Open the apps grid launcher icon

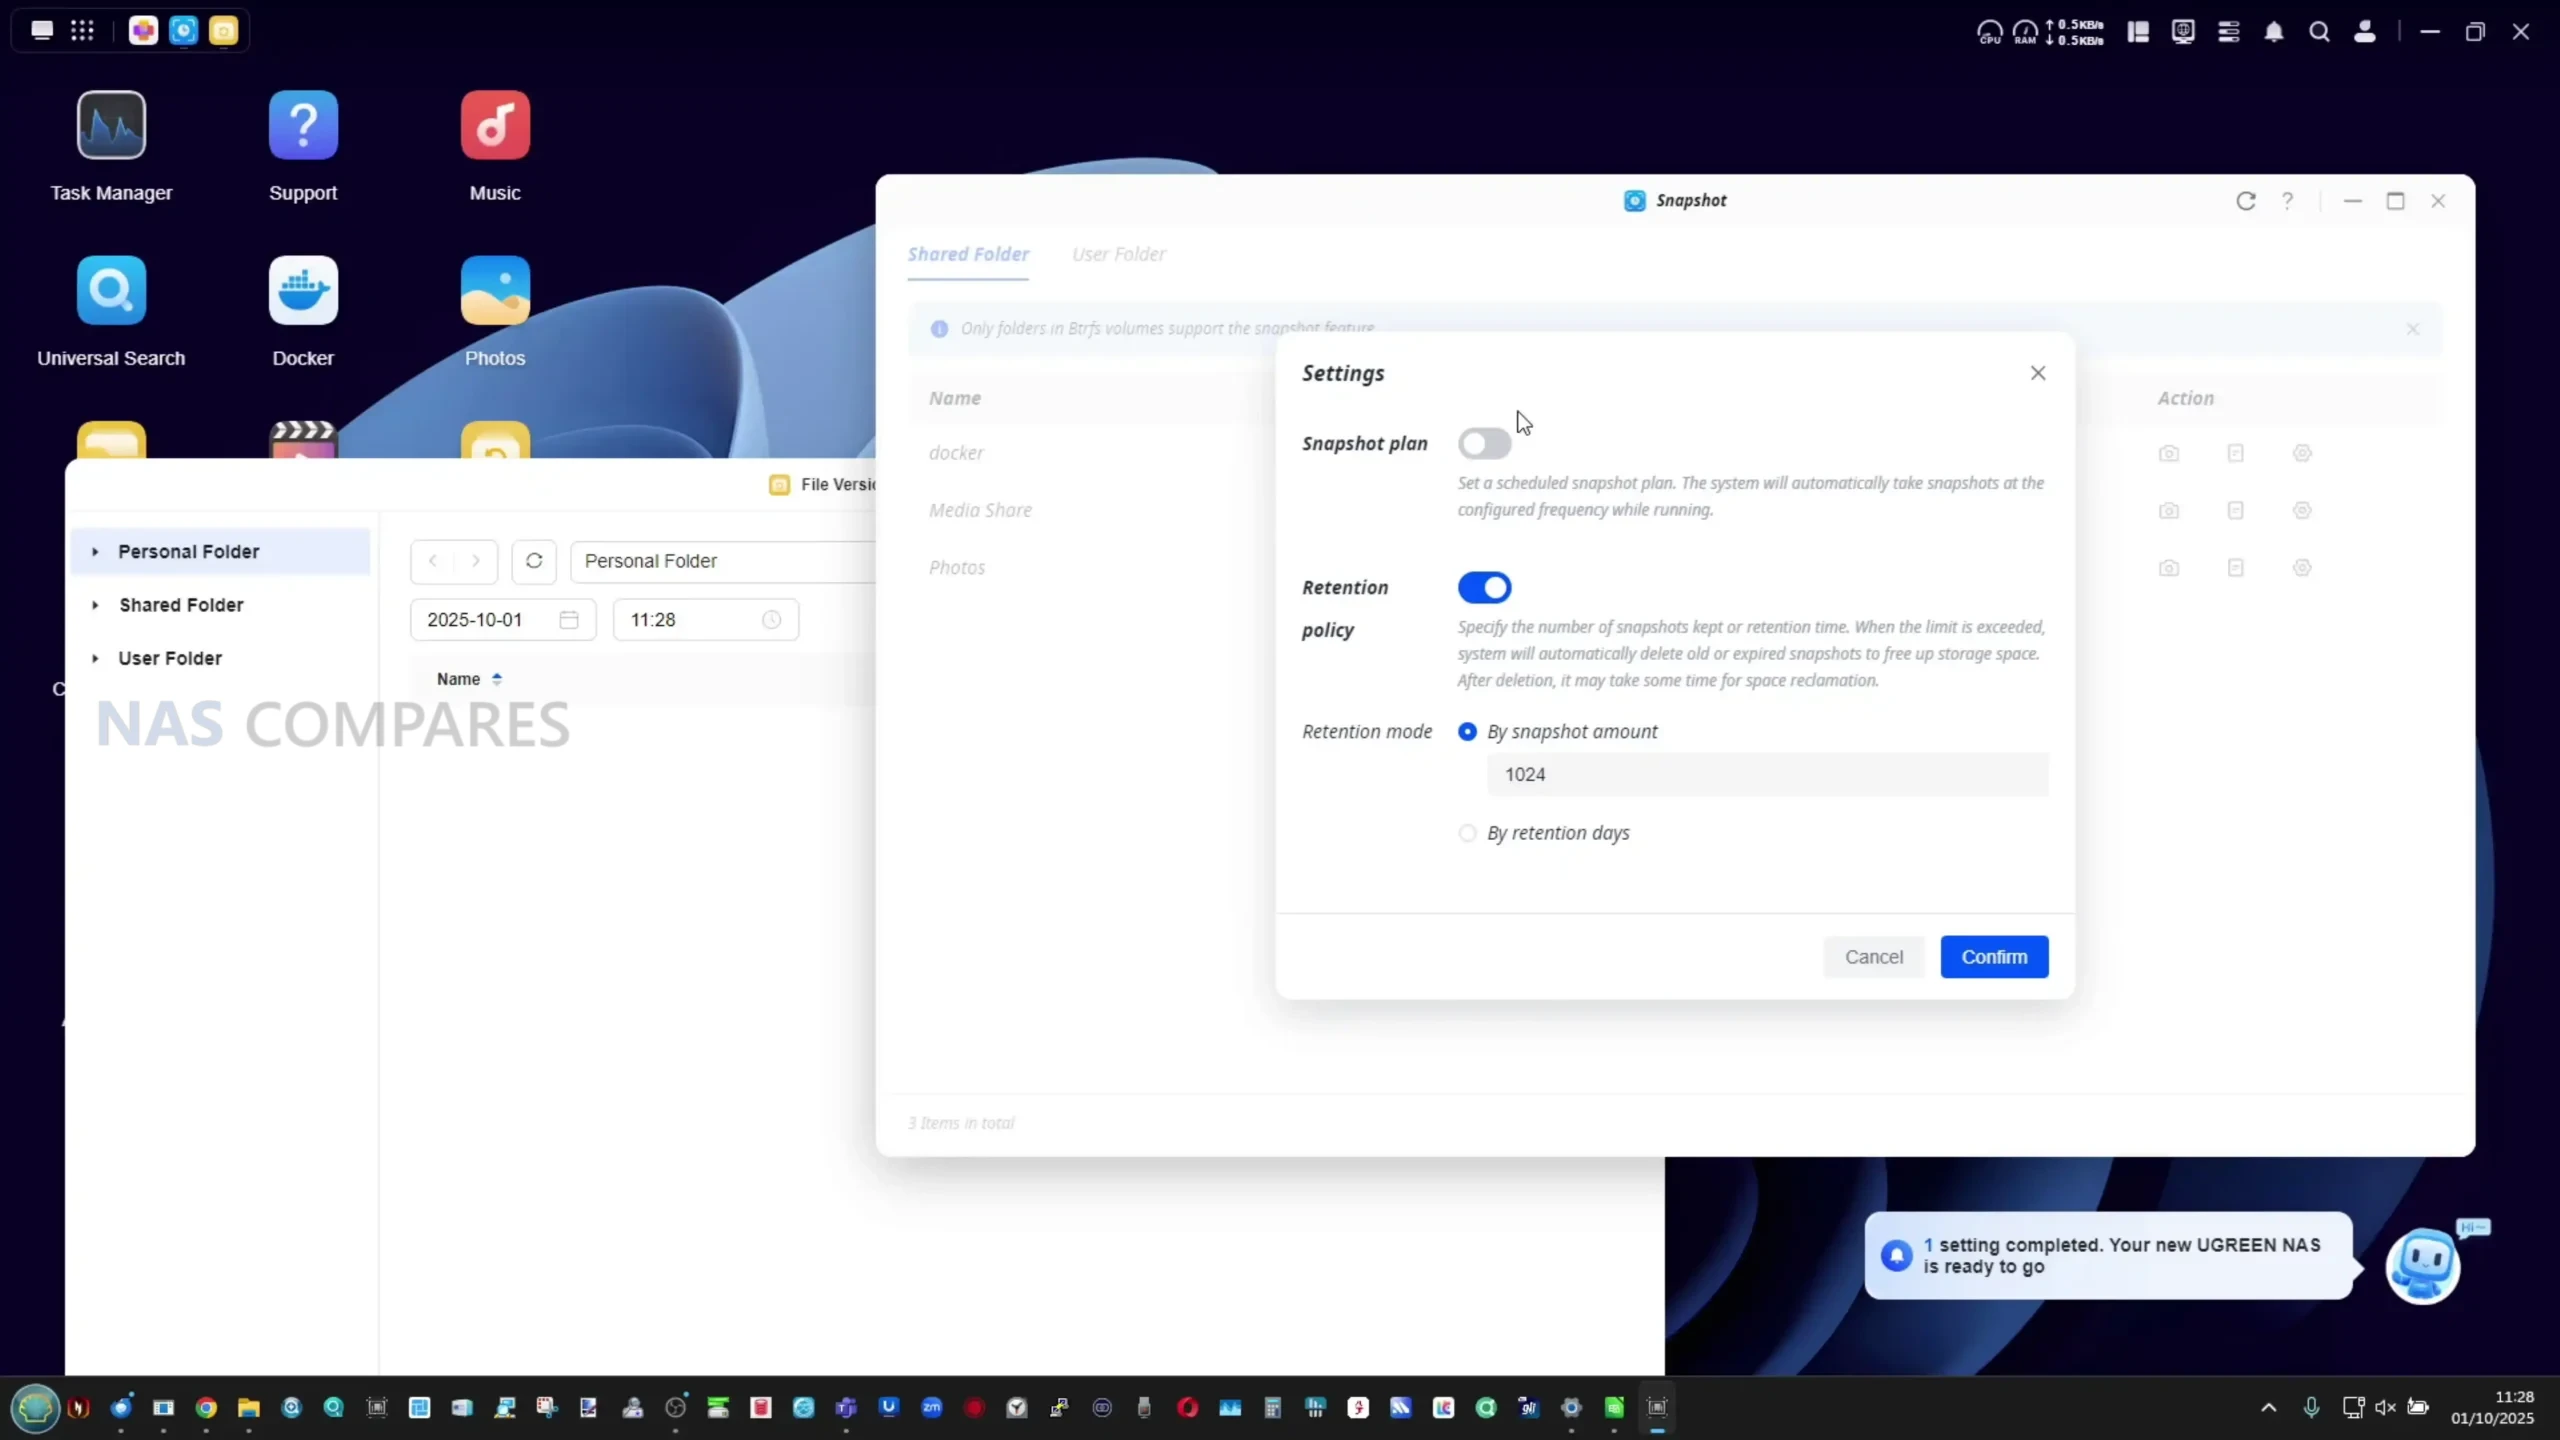[x=82, y=31]
